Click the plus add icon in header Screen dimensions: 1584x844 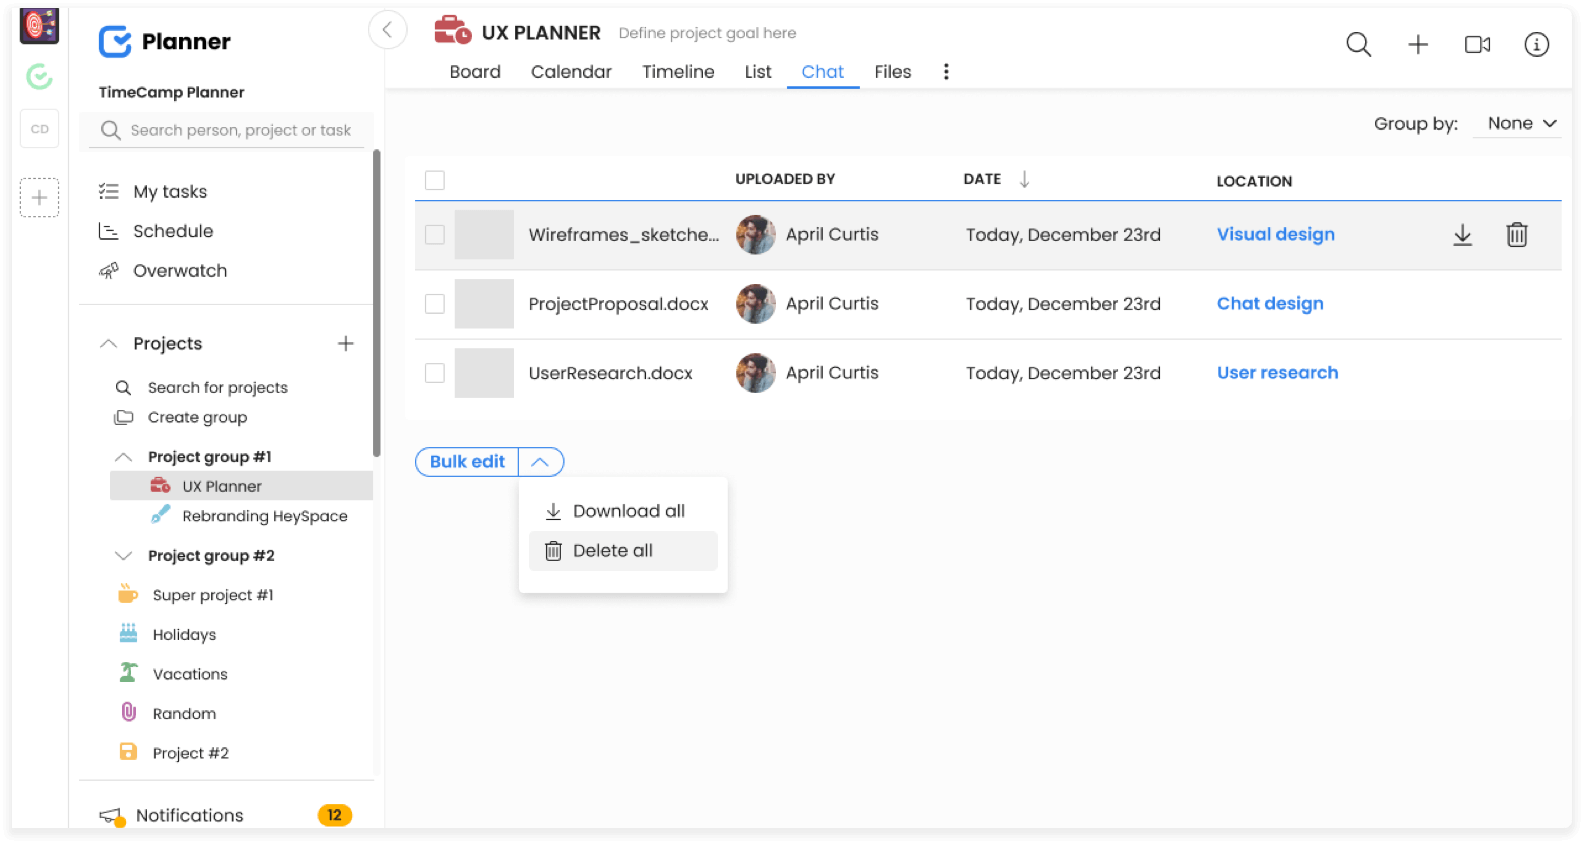point(1418,44)
